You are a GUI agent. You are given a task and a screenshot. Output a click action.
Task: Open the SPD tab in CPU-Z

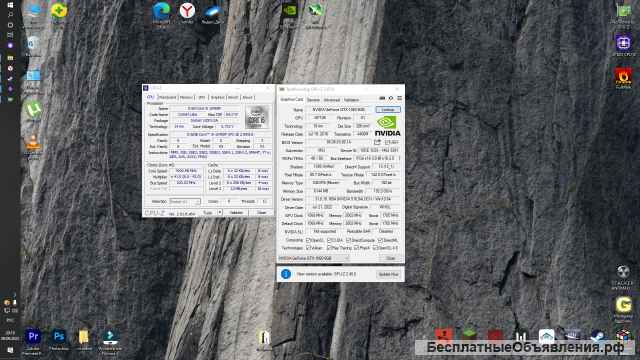tap(202, 97)
